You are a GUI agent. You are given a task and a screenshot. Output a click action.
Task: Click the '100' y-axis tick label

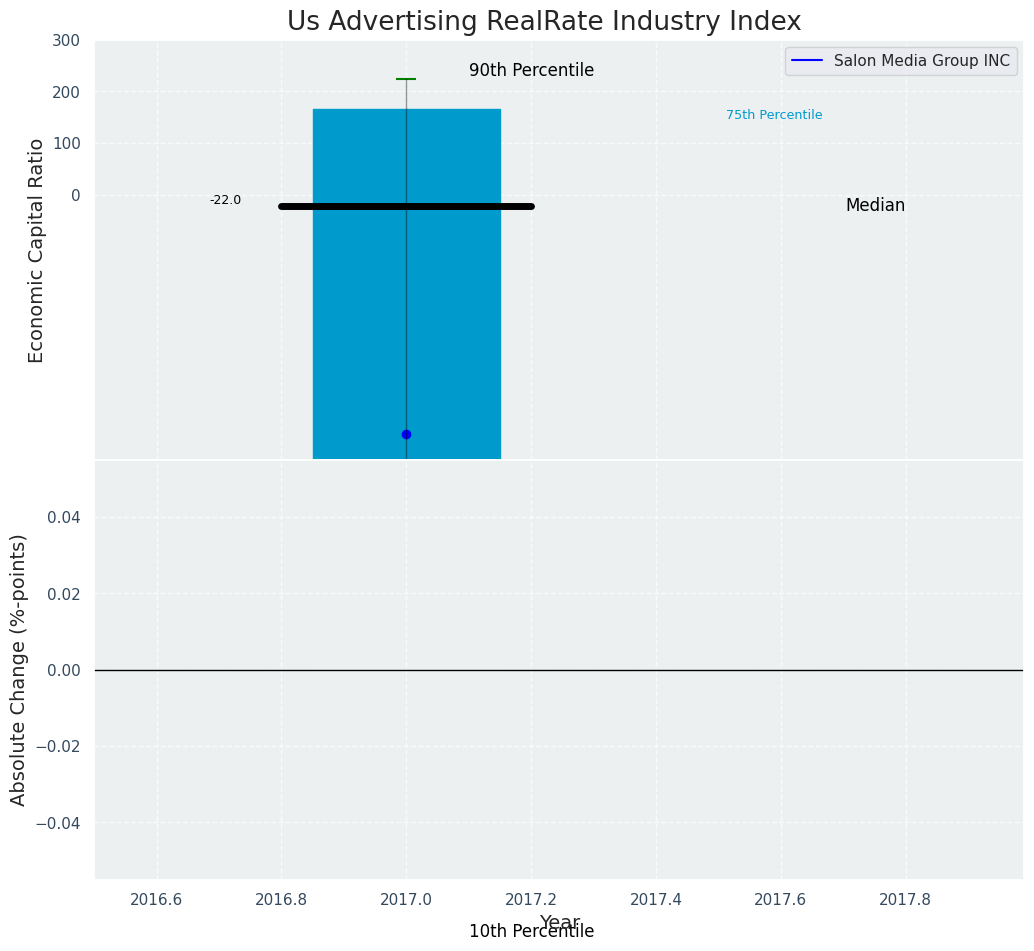(x=65, y=144)
